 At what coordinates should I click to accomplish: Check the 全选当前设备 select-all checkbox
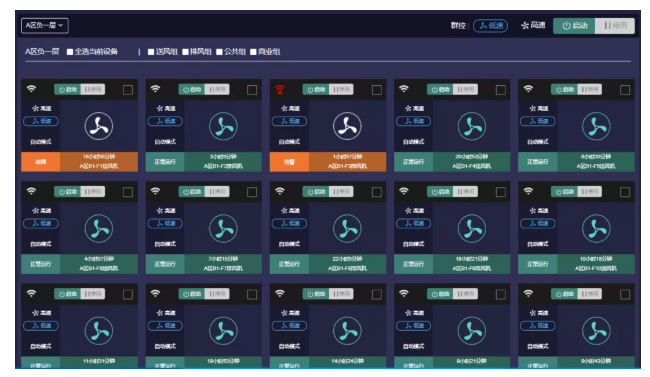point(70,52)
